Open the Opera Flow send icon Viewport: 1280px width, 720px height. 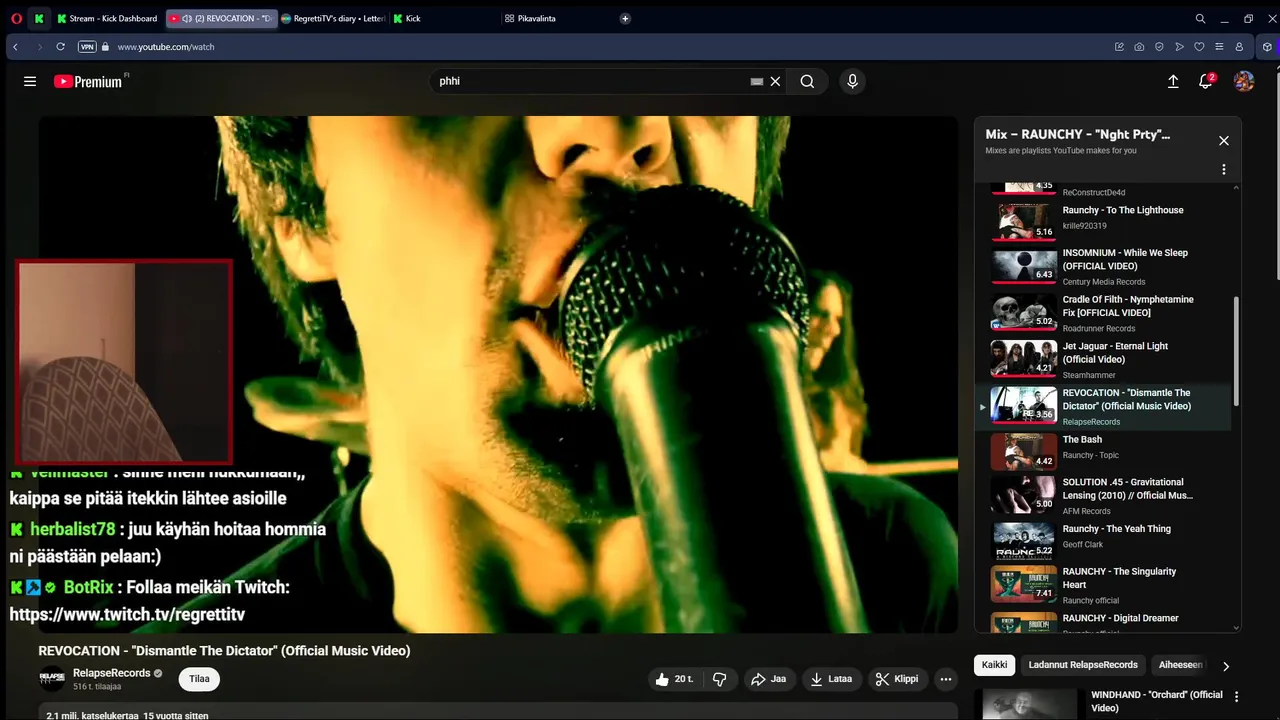click(1179, 47)
